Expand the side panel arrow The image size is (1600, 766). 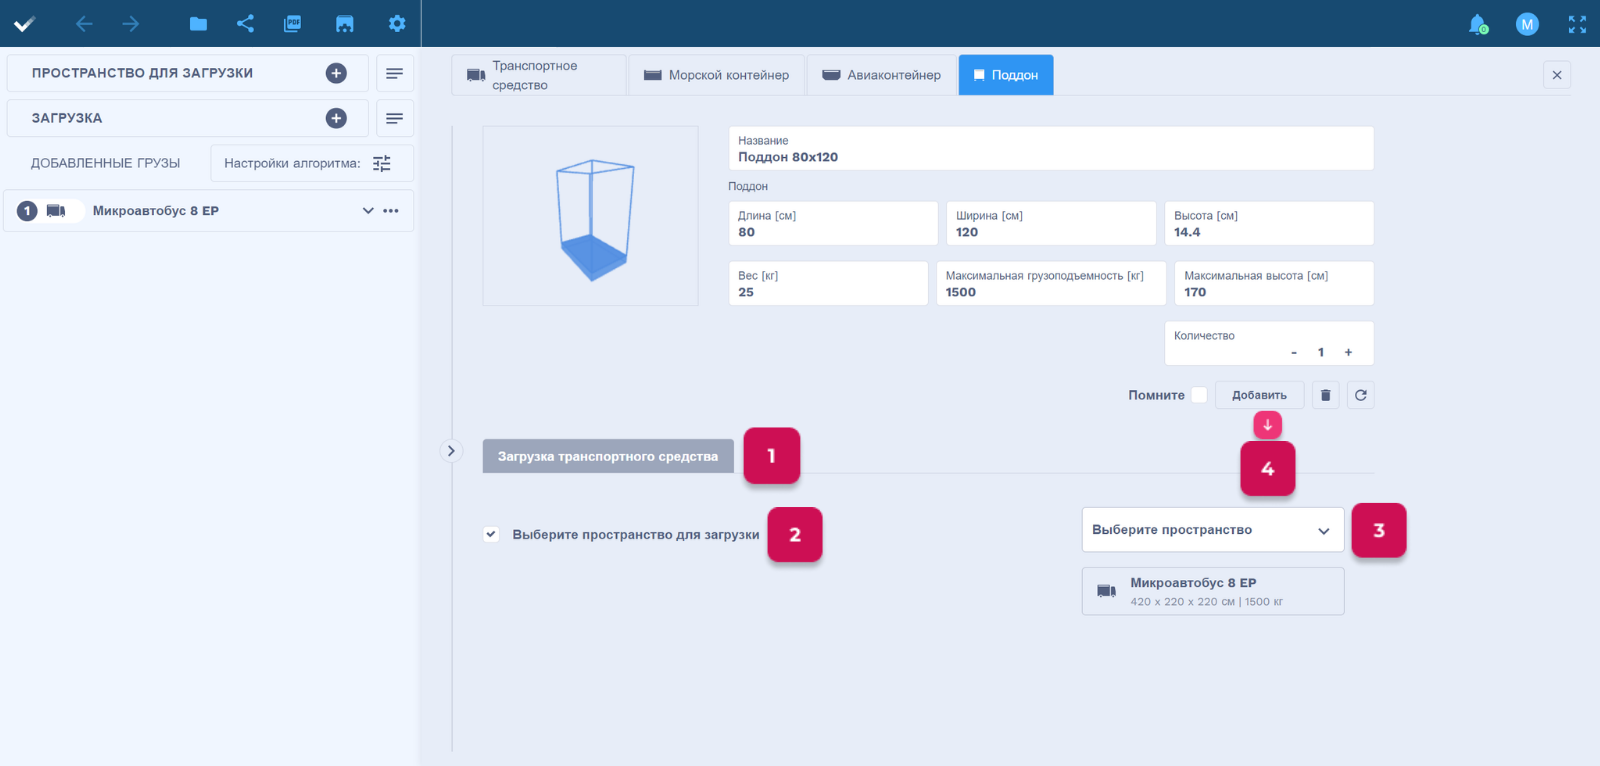tap(451, 451)
